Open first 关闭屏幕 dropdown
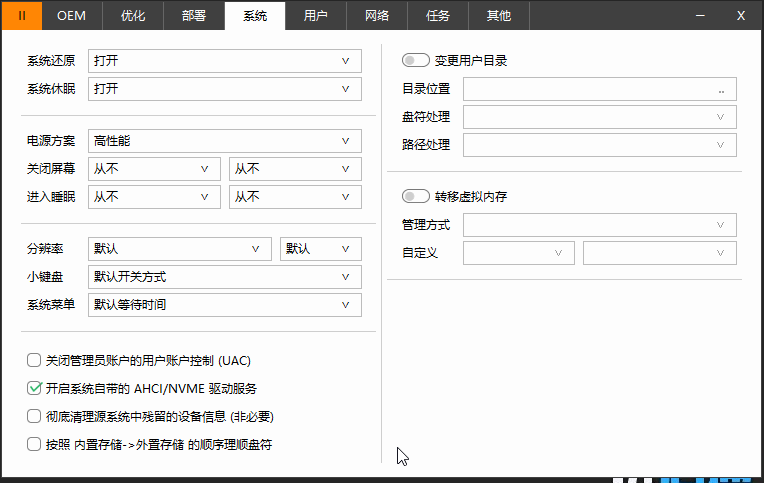This screenshot has height=483, width=764. click(x=154, y=169)
